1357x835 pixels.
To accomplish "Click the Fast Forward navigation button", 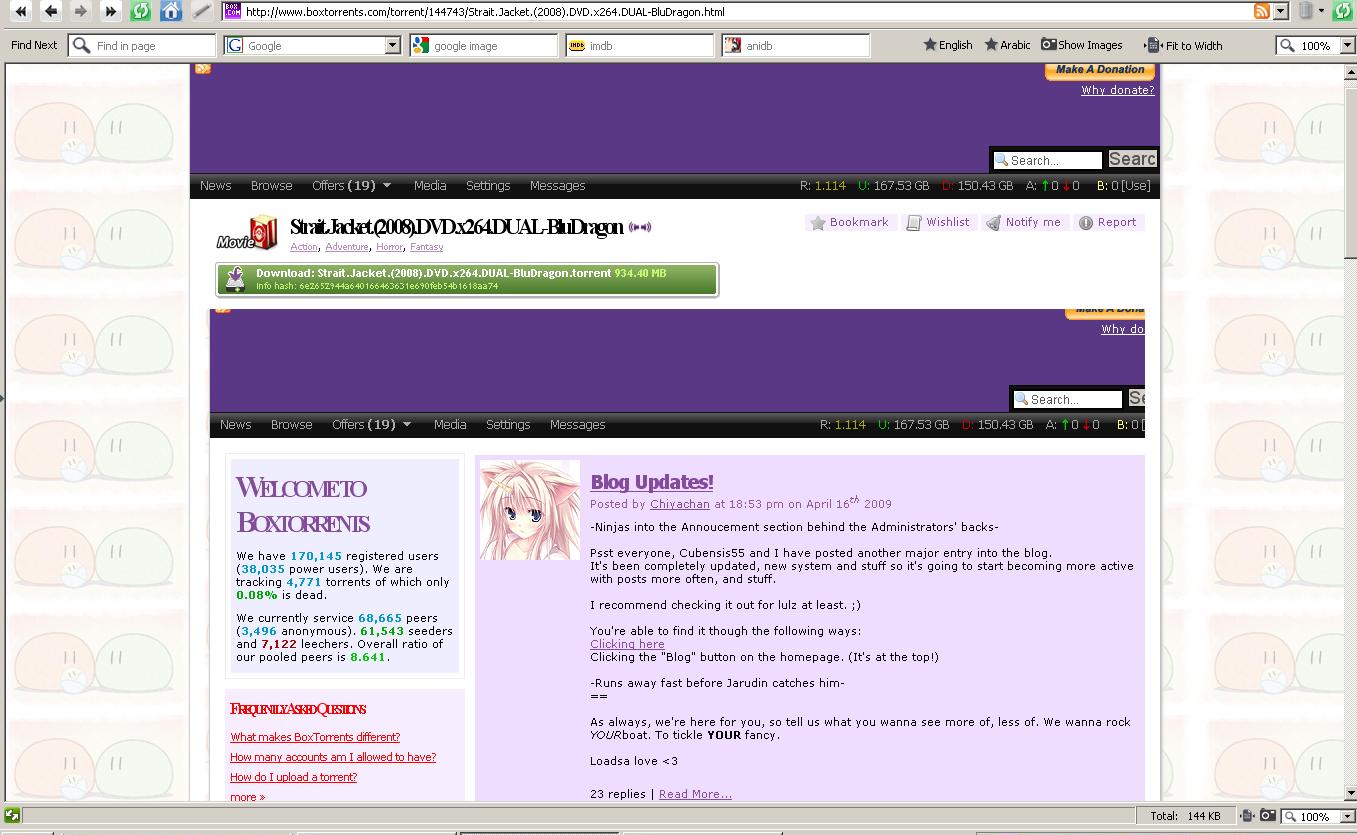I will (x=110, y=11).
